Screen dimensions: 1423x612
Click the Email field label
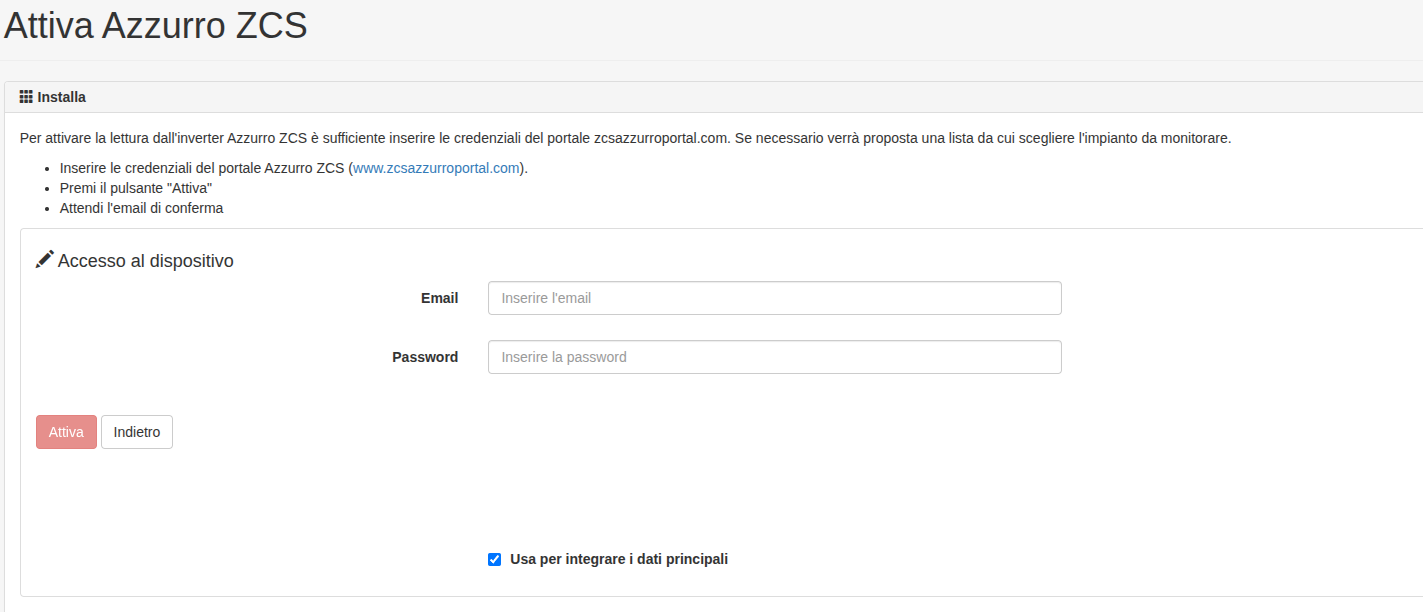pyautogui.click(x=440, y=298)
